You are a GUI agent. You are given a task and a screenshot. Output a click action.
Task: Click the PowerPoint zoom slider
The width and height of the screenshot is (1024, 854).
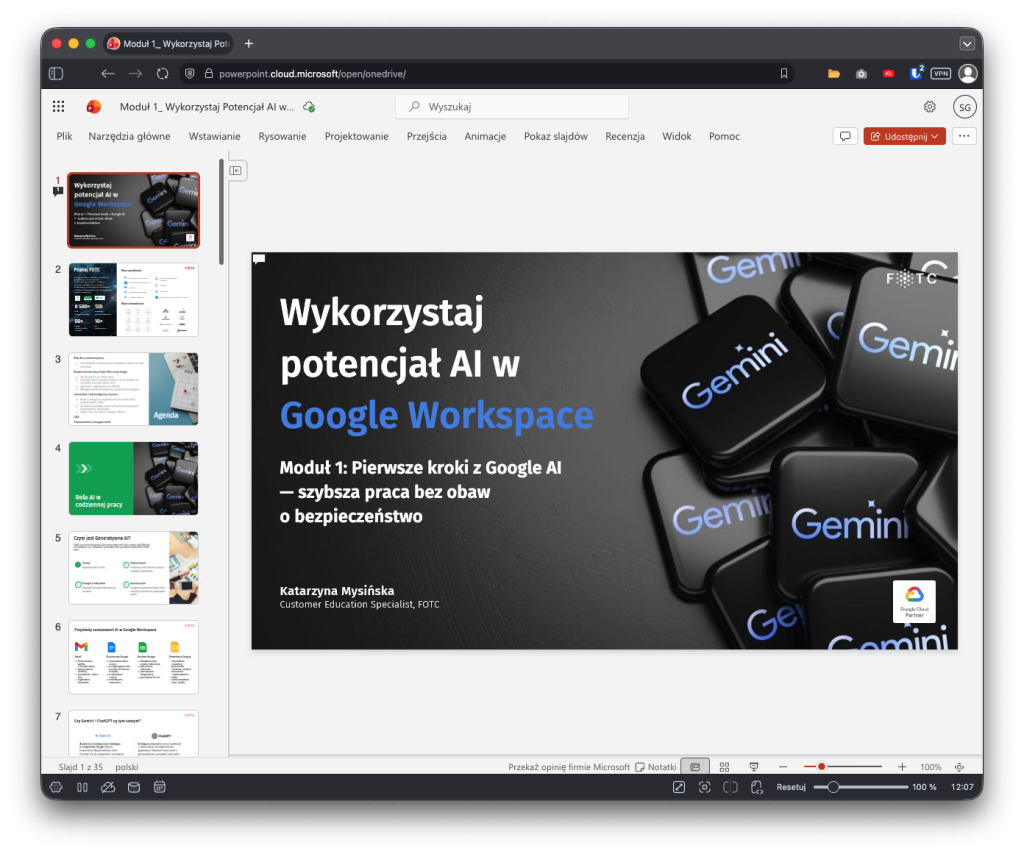(842, 767)
